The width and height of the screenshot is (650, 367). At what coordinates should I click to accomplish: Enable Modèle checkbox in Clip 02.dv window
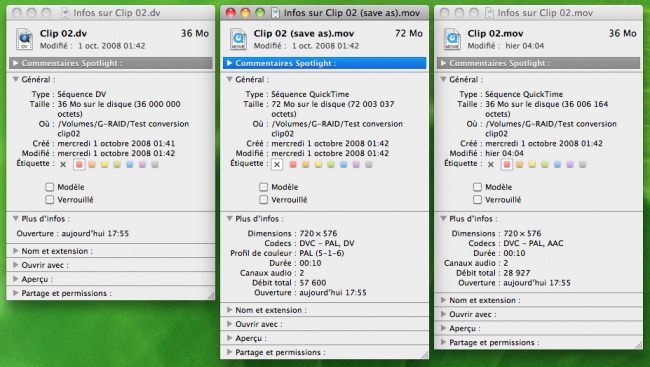(x=50, y=187)
